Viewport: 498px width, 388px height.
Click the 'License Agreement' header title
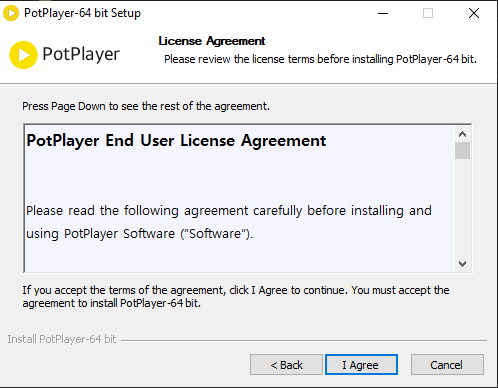[x=212, y=41]
